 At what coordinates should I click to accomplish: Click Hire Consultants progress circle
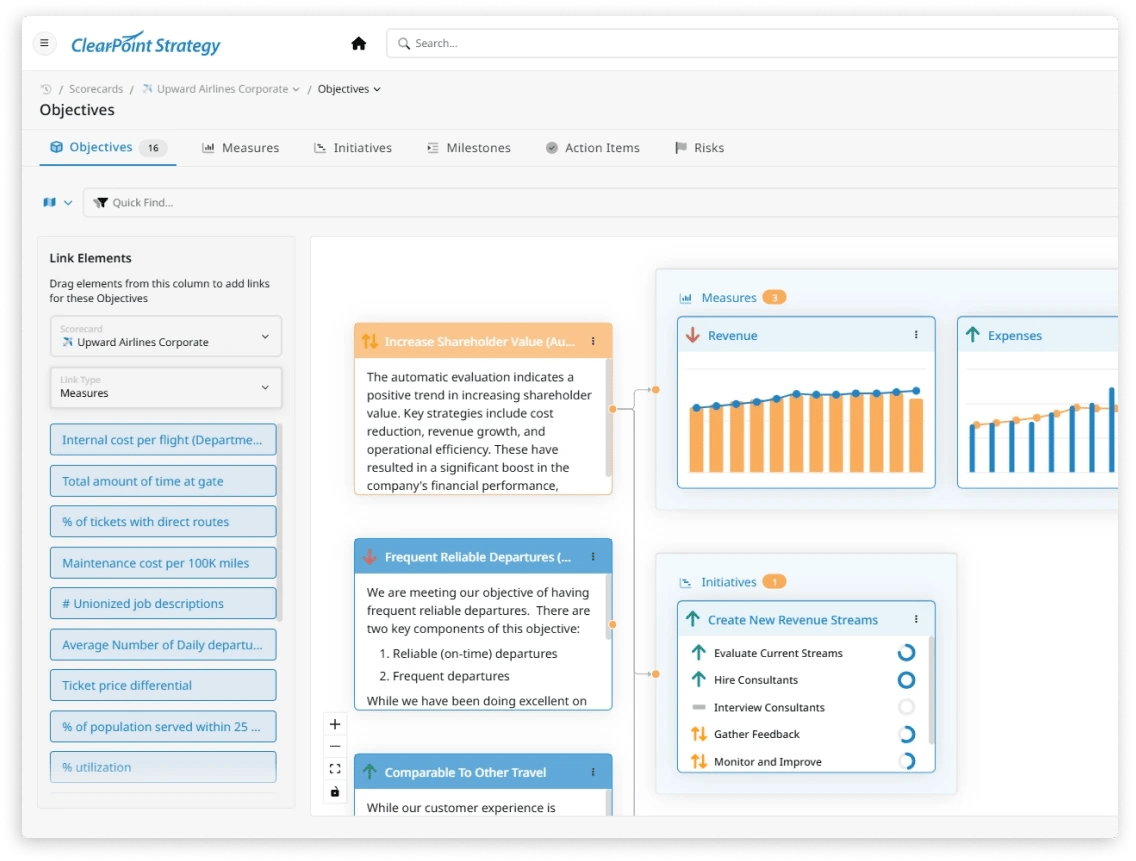coord(906,680)
